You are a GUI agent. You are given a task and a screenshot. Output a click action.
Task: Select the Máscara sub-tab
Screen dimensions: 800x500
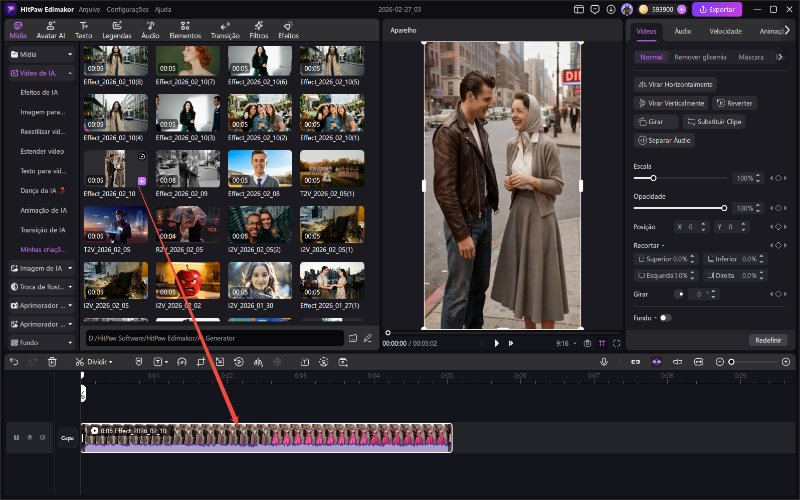(751, 57)
